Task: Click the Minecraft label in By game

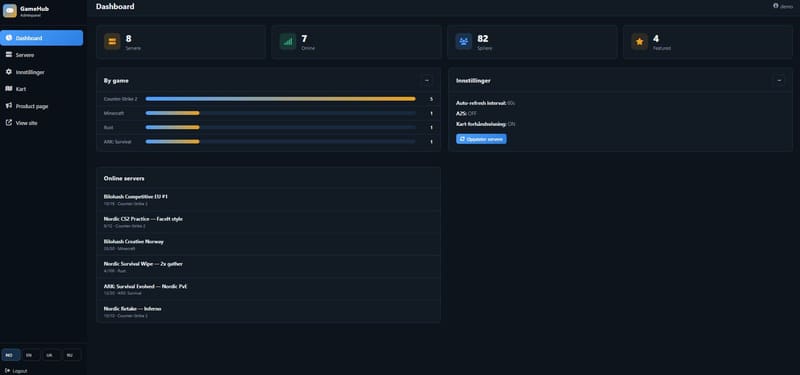Action: (x=114, y=113)
